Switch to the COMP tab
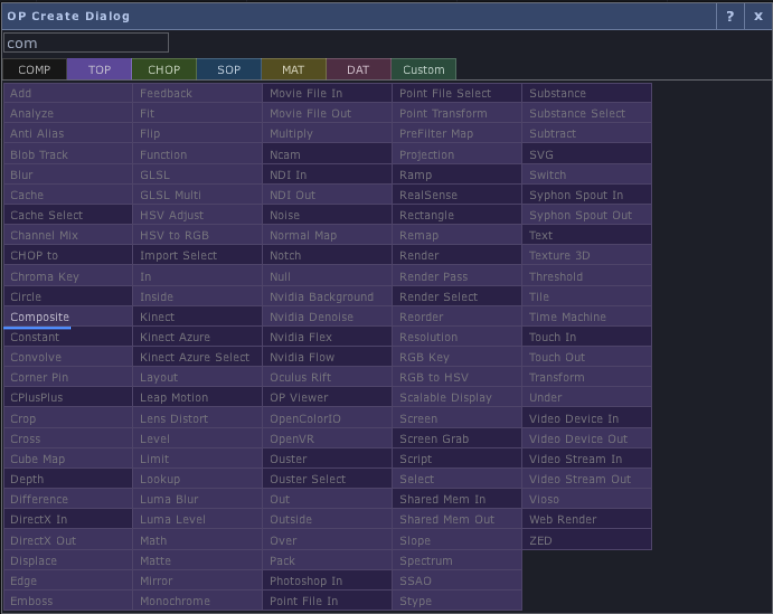The height and width of the screenshot is (614, 773). click(35, 70)
